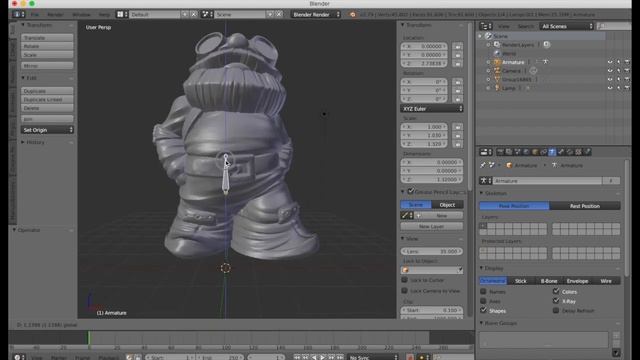Open the Object Constraints properties tab icon

click(543, 152)
